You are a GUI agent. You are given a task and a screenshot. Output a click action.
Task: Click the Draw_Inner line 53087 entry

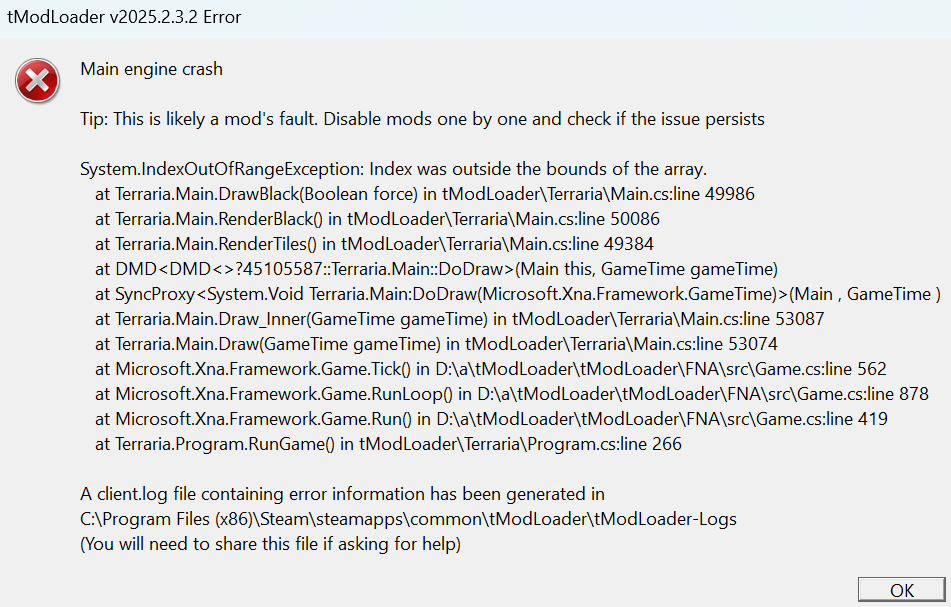(x=460, y=319)
